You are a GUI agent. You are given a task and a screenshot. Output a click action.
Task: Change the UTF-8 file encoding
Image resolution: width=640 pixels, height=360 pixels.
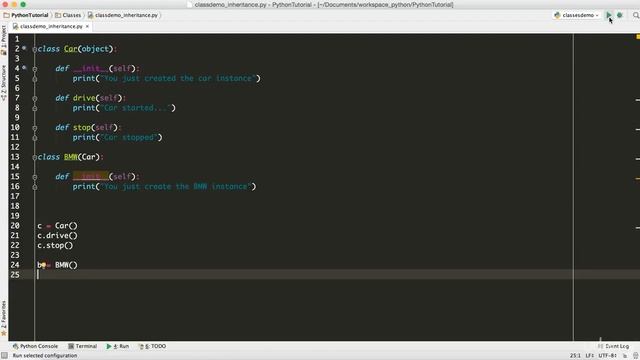click(x=607, y=356)
